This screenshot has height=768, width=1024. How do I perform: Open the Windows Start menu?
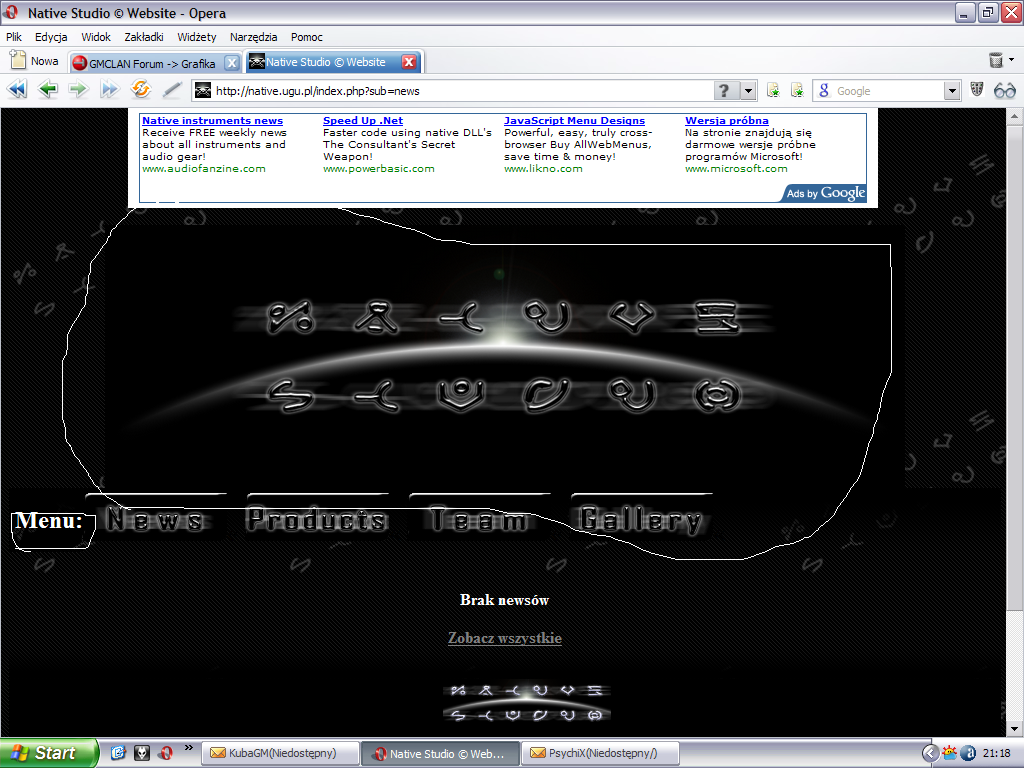pos(49,753)
